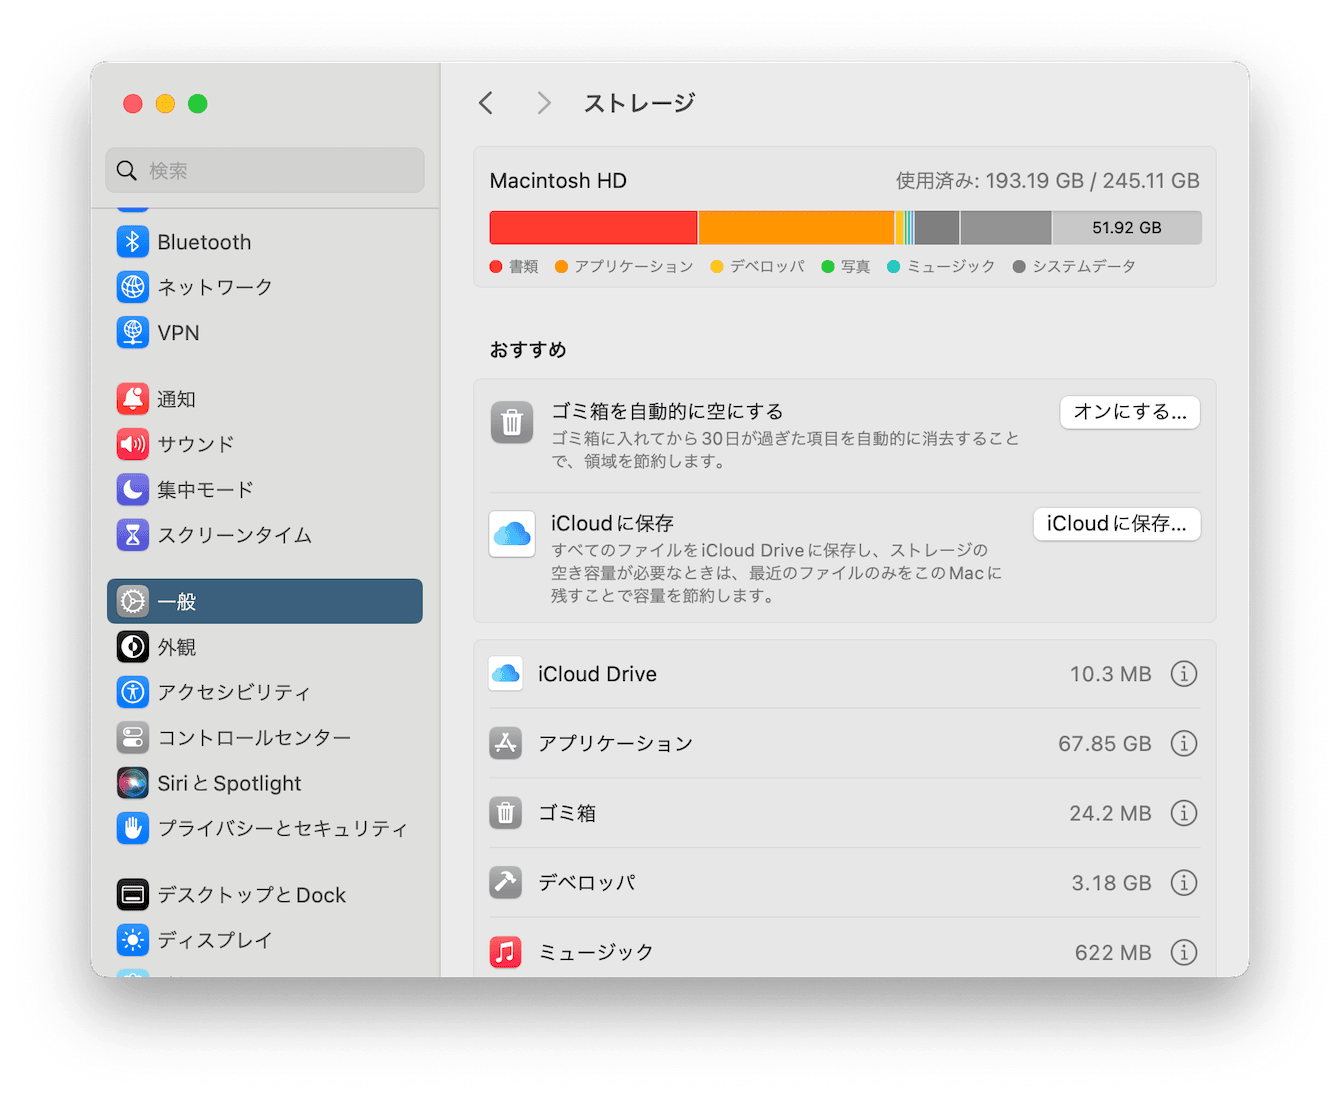Click Siri と Spotlight icon
Image resolution: width=1340 pixels, height=1097 pixels.
click(x=133, y=783)
